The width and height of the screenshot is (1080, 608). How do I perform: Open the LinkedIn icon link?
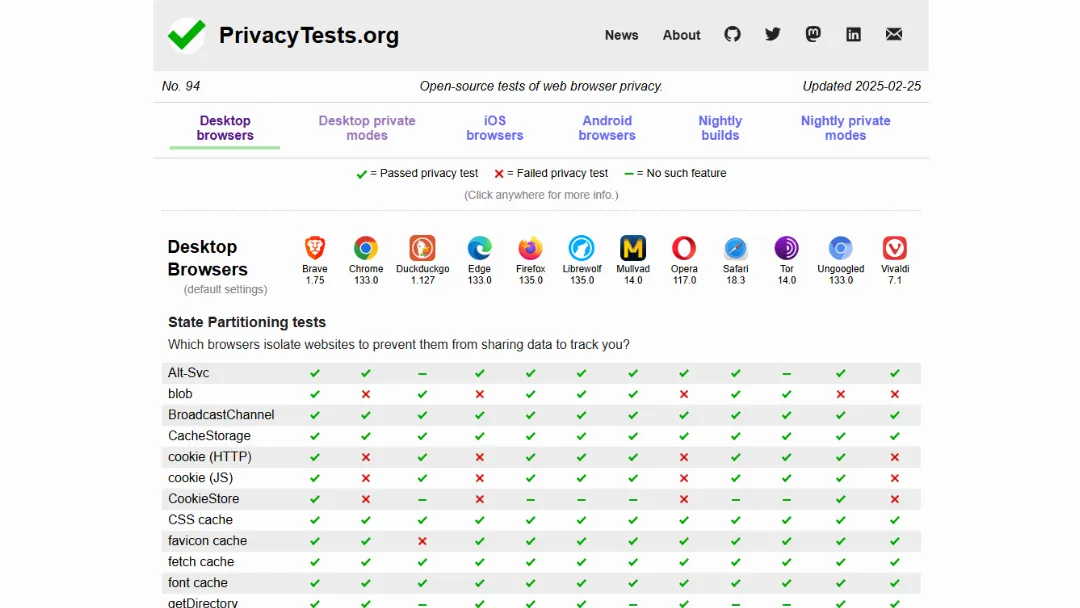point(853,34)
